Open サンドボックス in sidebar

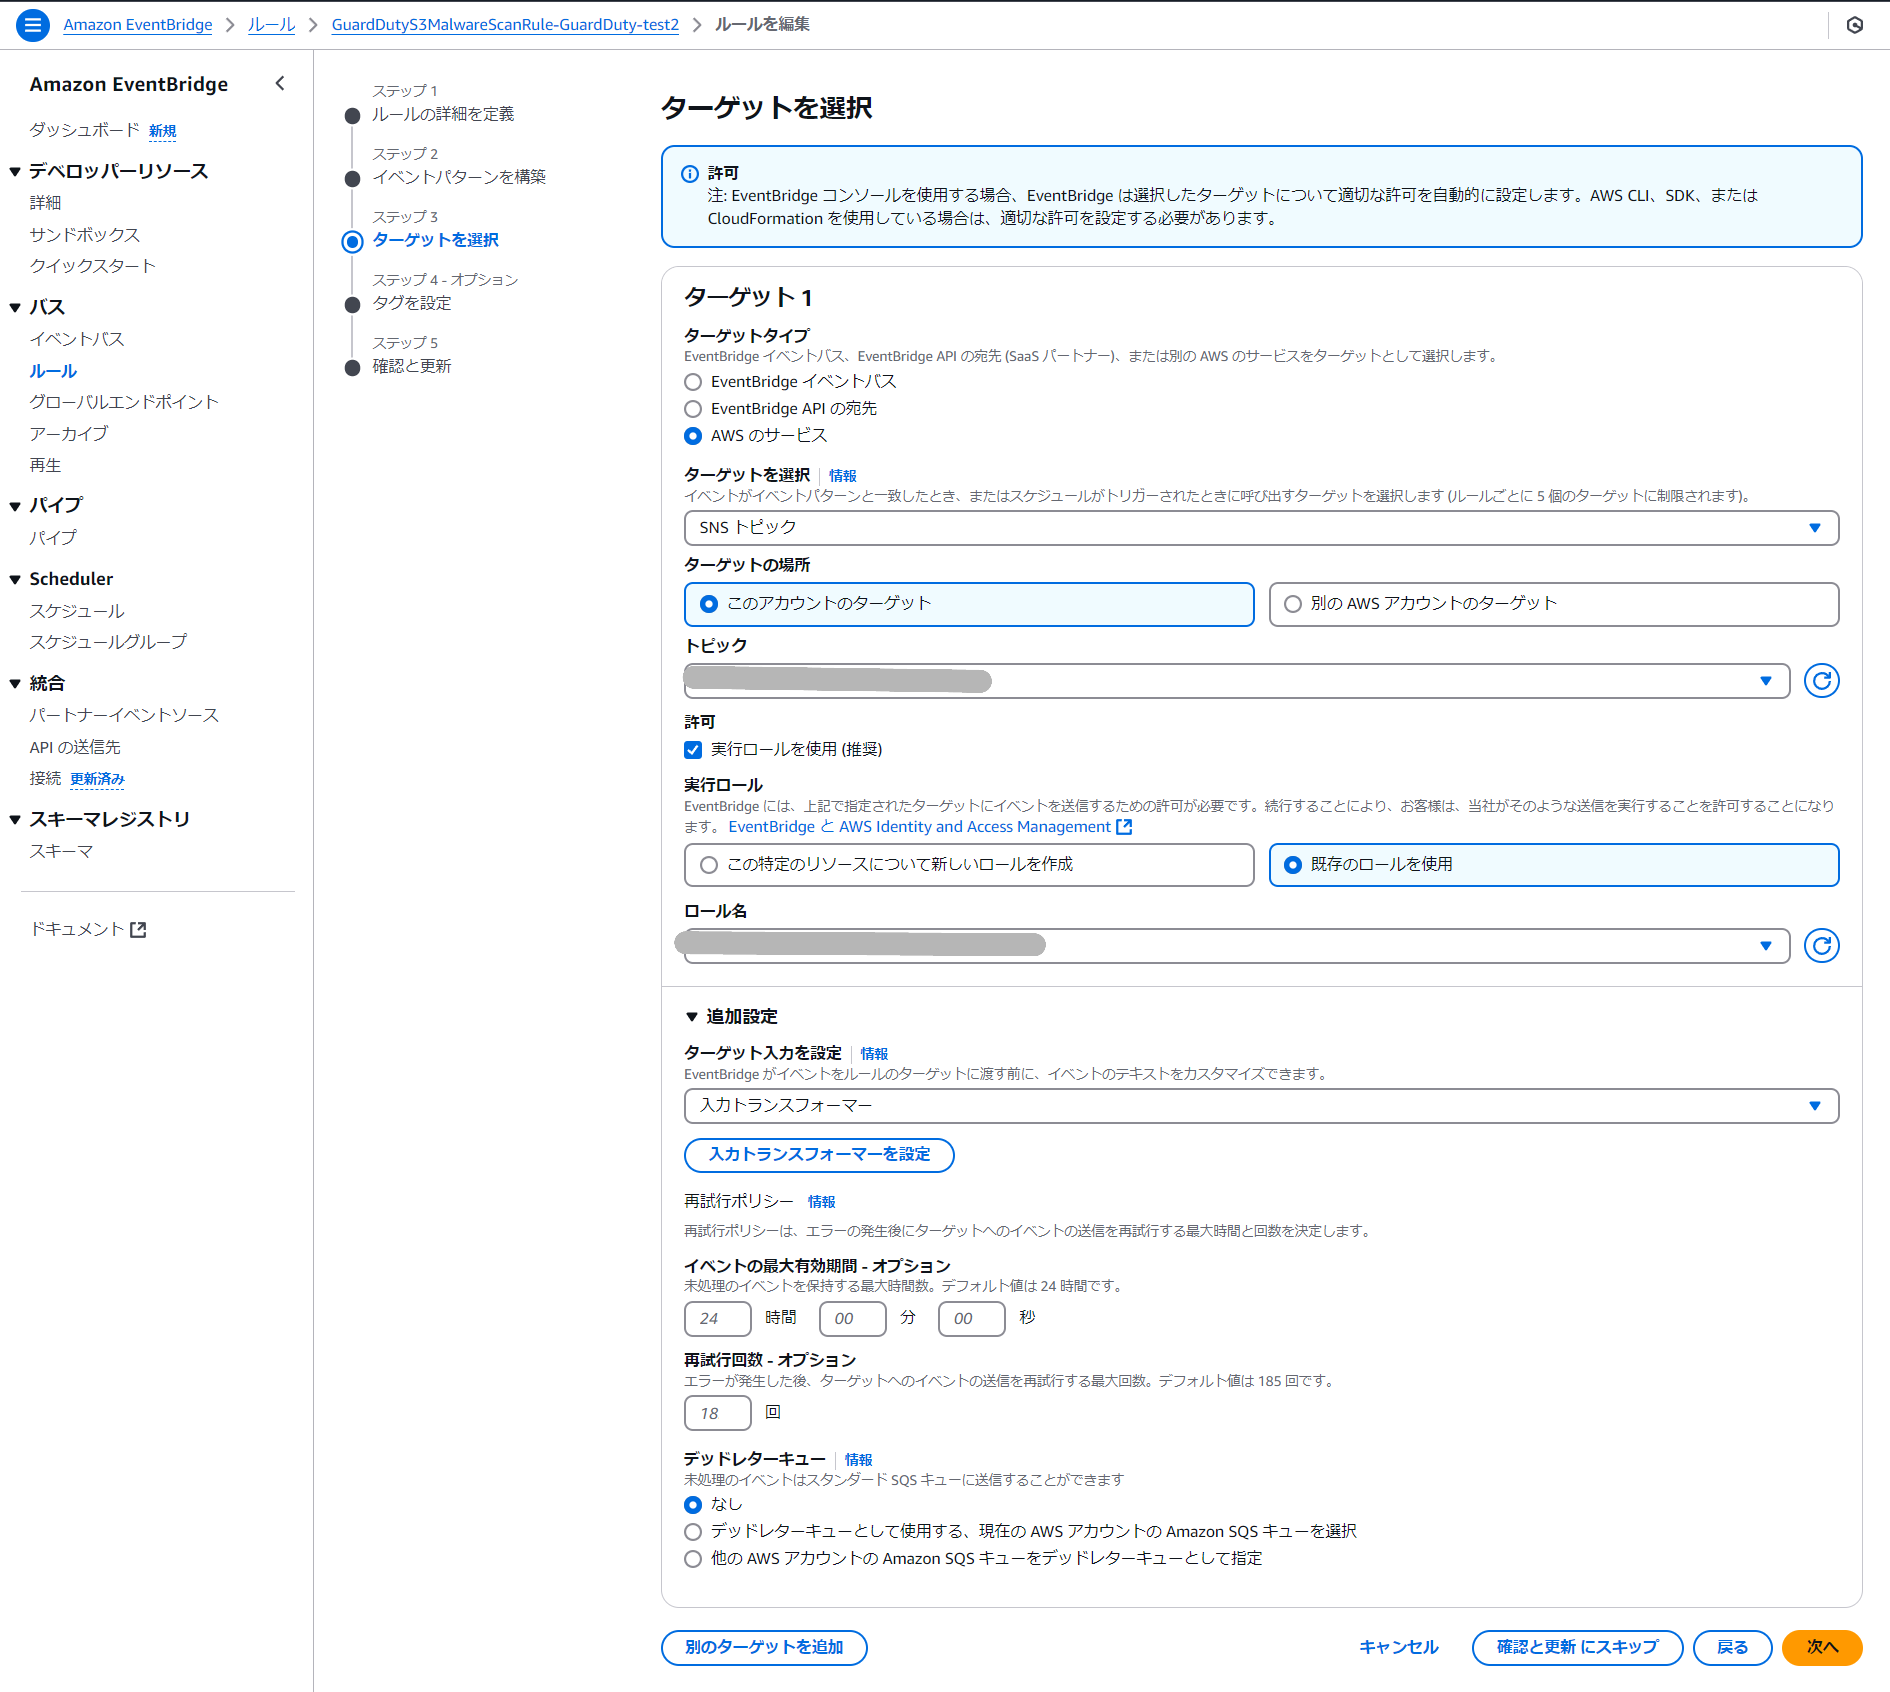tap(85, 235)
